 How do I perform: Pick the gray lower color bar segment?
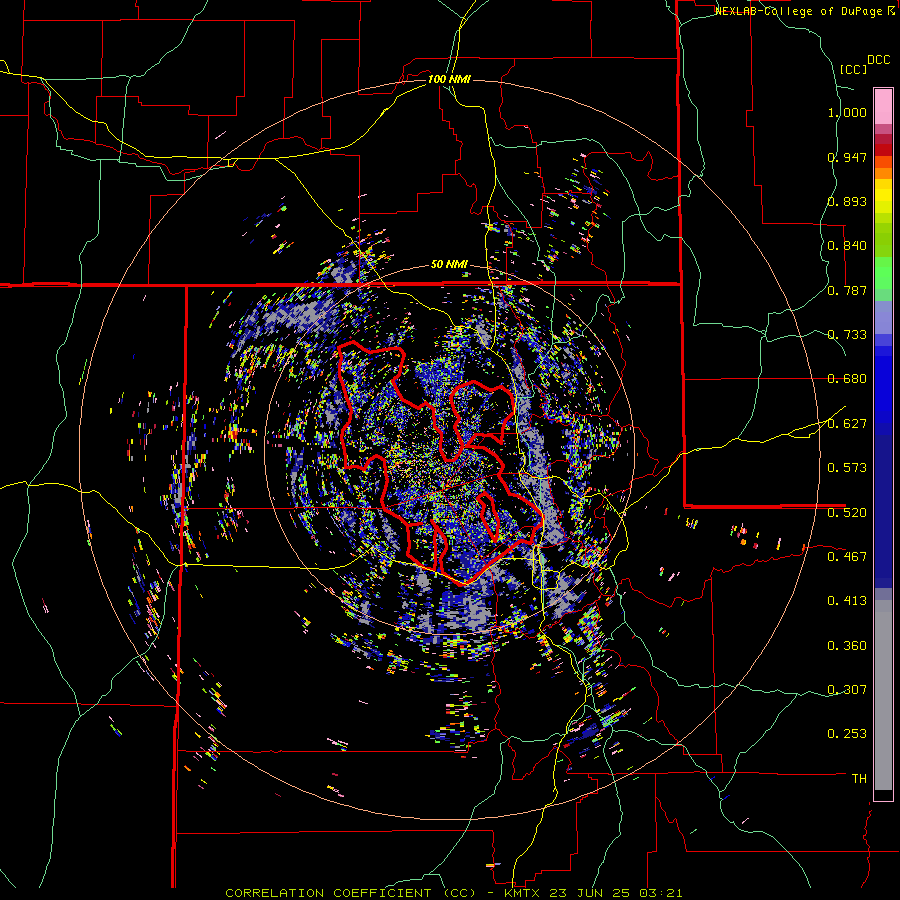[x=883, y=695]
